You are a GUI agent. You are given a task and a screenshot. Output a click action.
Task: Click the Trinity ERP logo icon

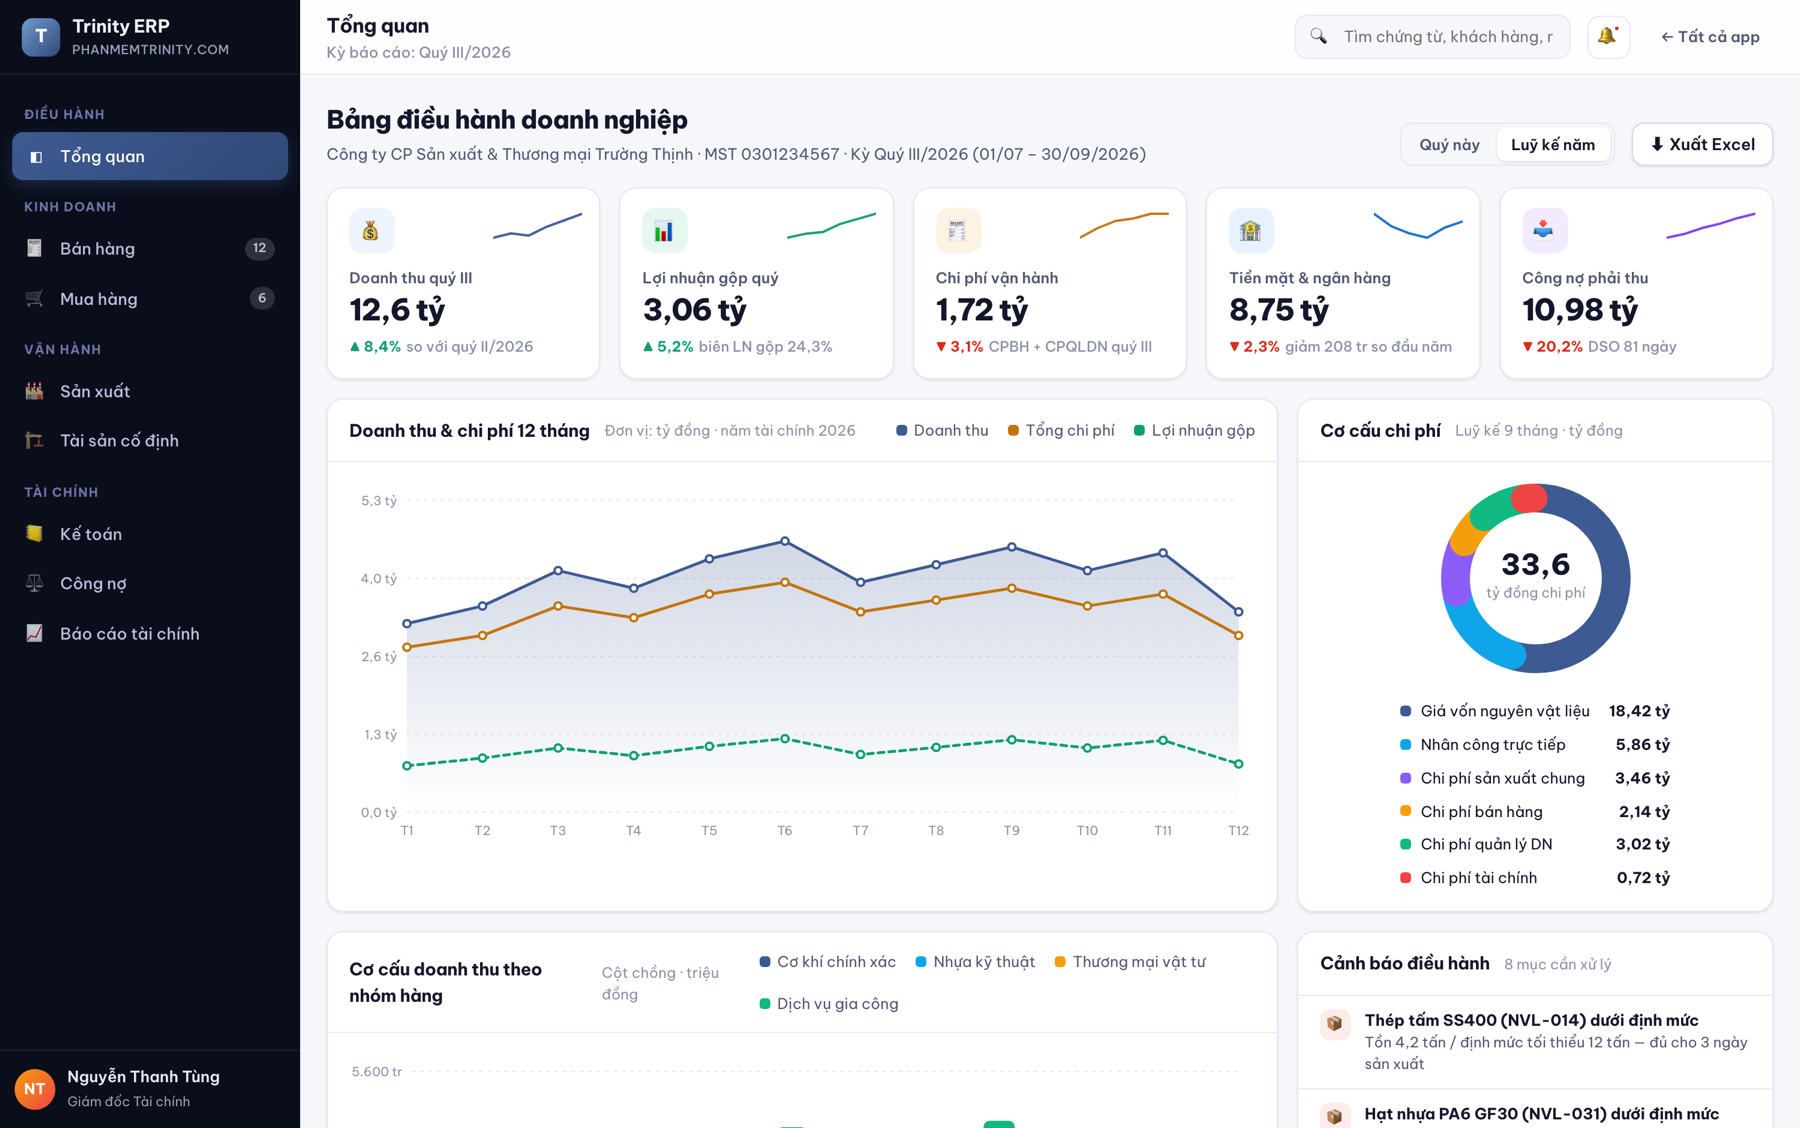41,37
